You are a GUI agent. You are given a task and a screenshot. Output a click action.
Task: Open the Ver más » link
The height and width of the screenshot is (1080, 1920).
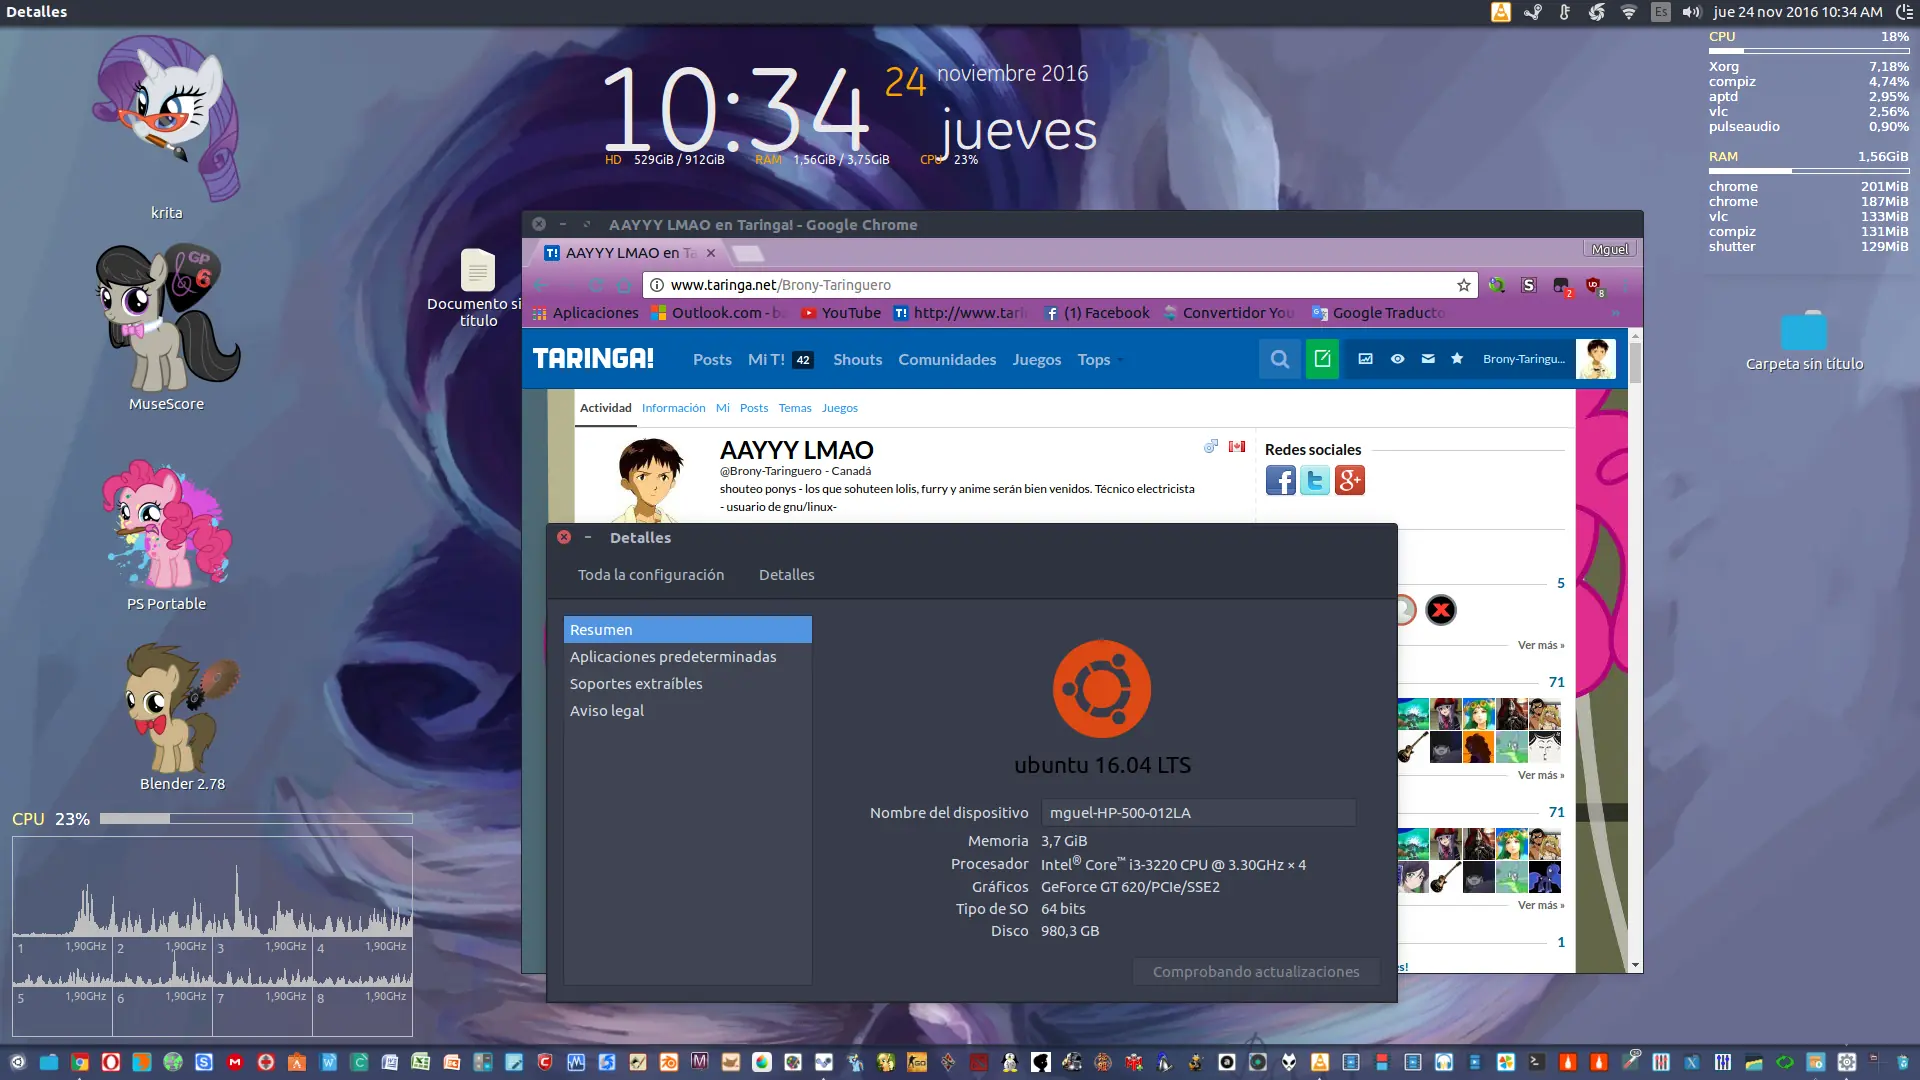1539,645
